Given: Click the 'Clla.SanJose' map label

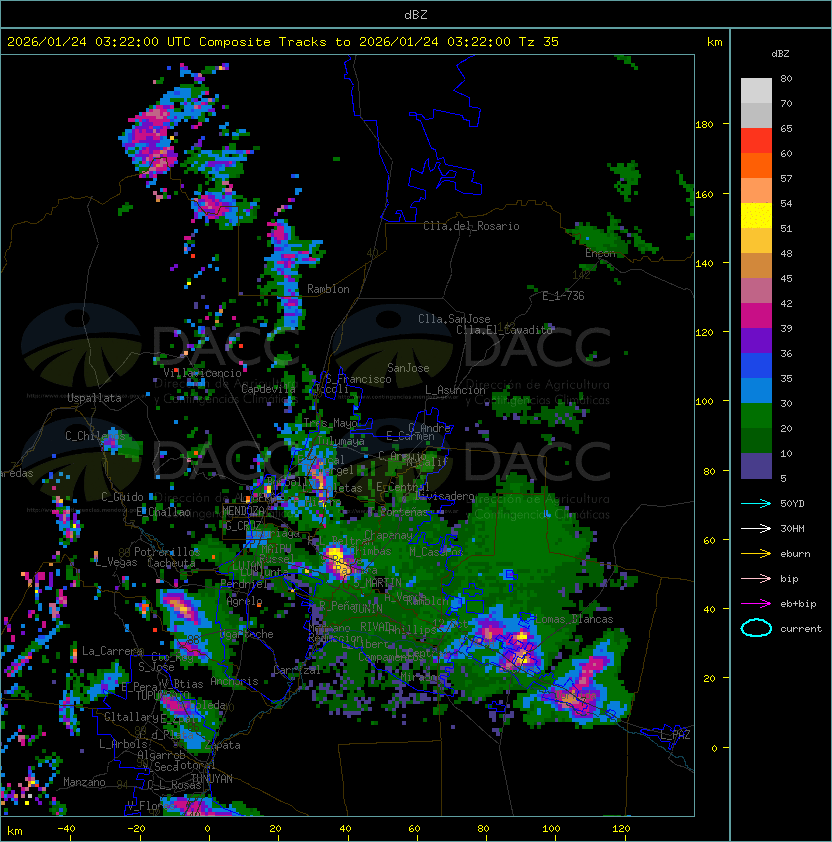Looking at the screenshot, I should tap(454, 319).
